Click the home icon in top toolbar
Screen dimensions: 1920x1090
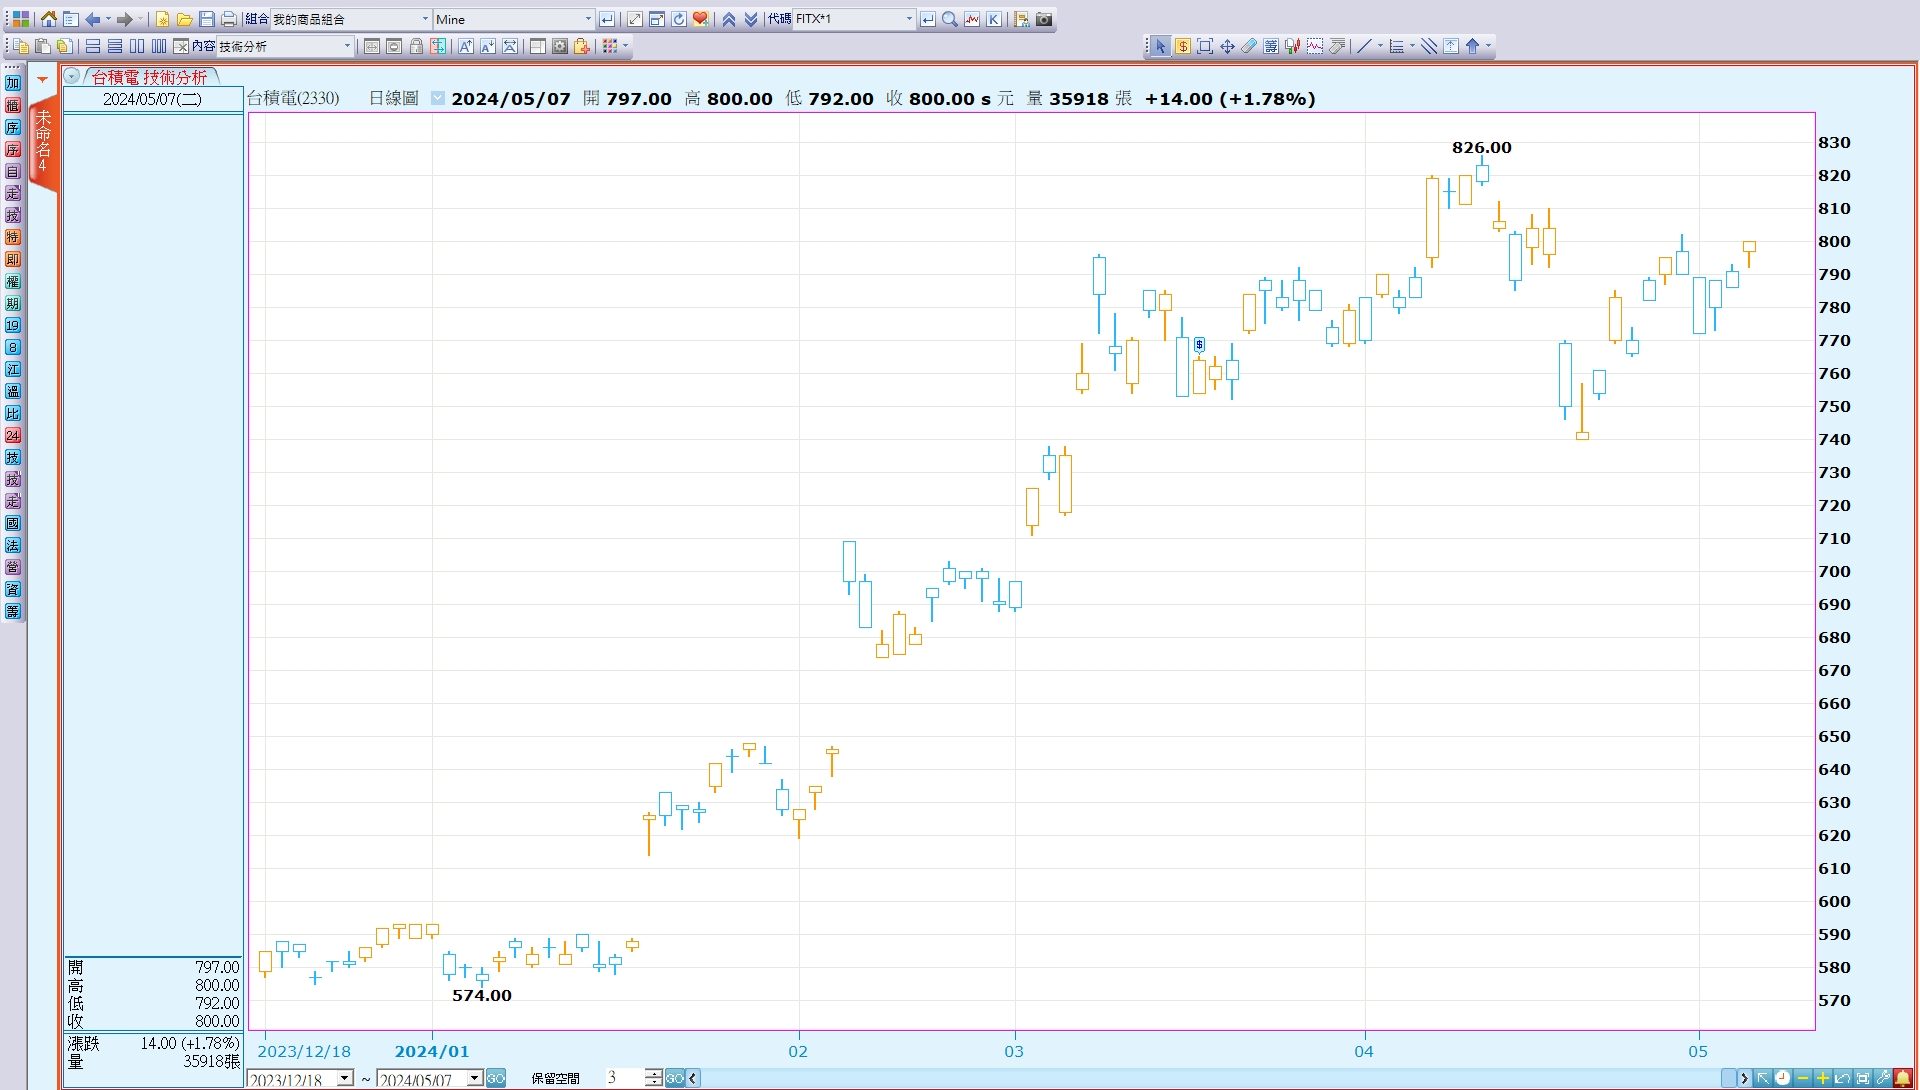(x=48, y=19)
